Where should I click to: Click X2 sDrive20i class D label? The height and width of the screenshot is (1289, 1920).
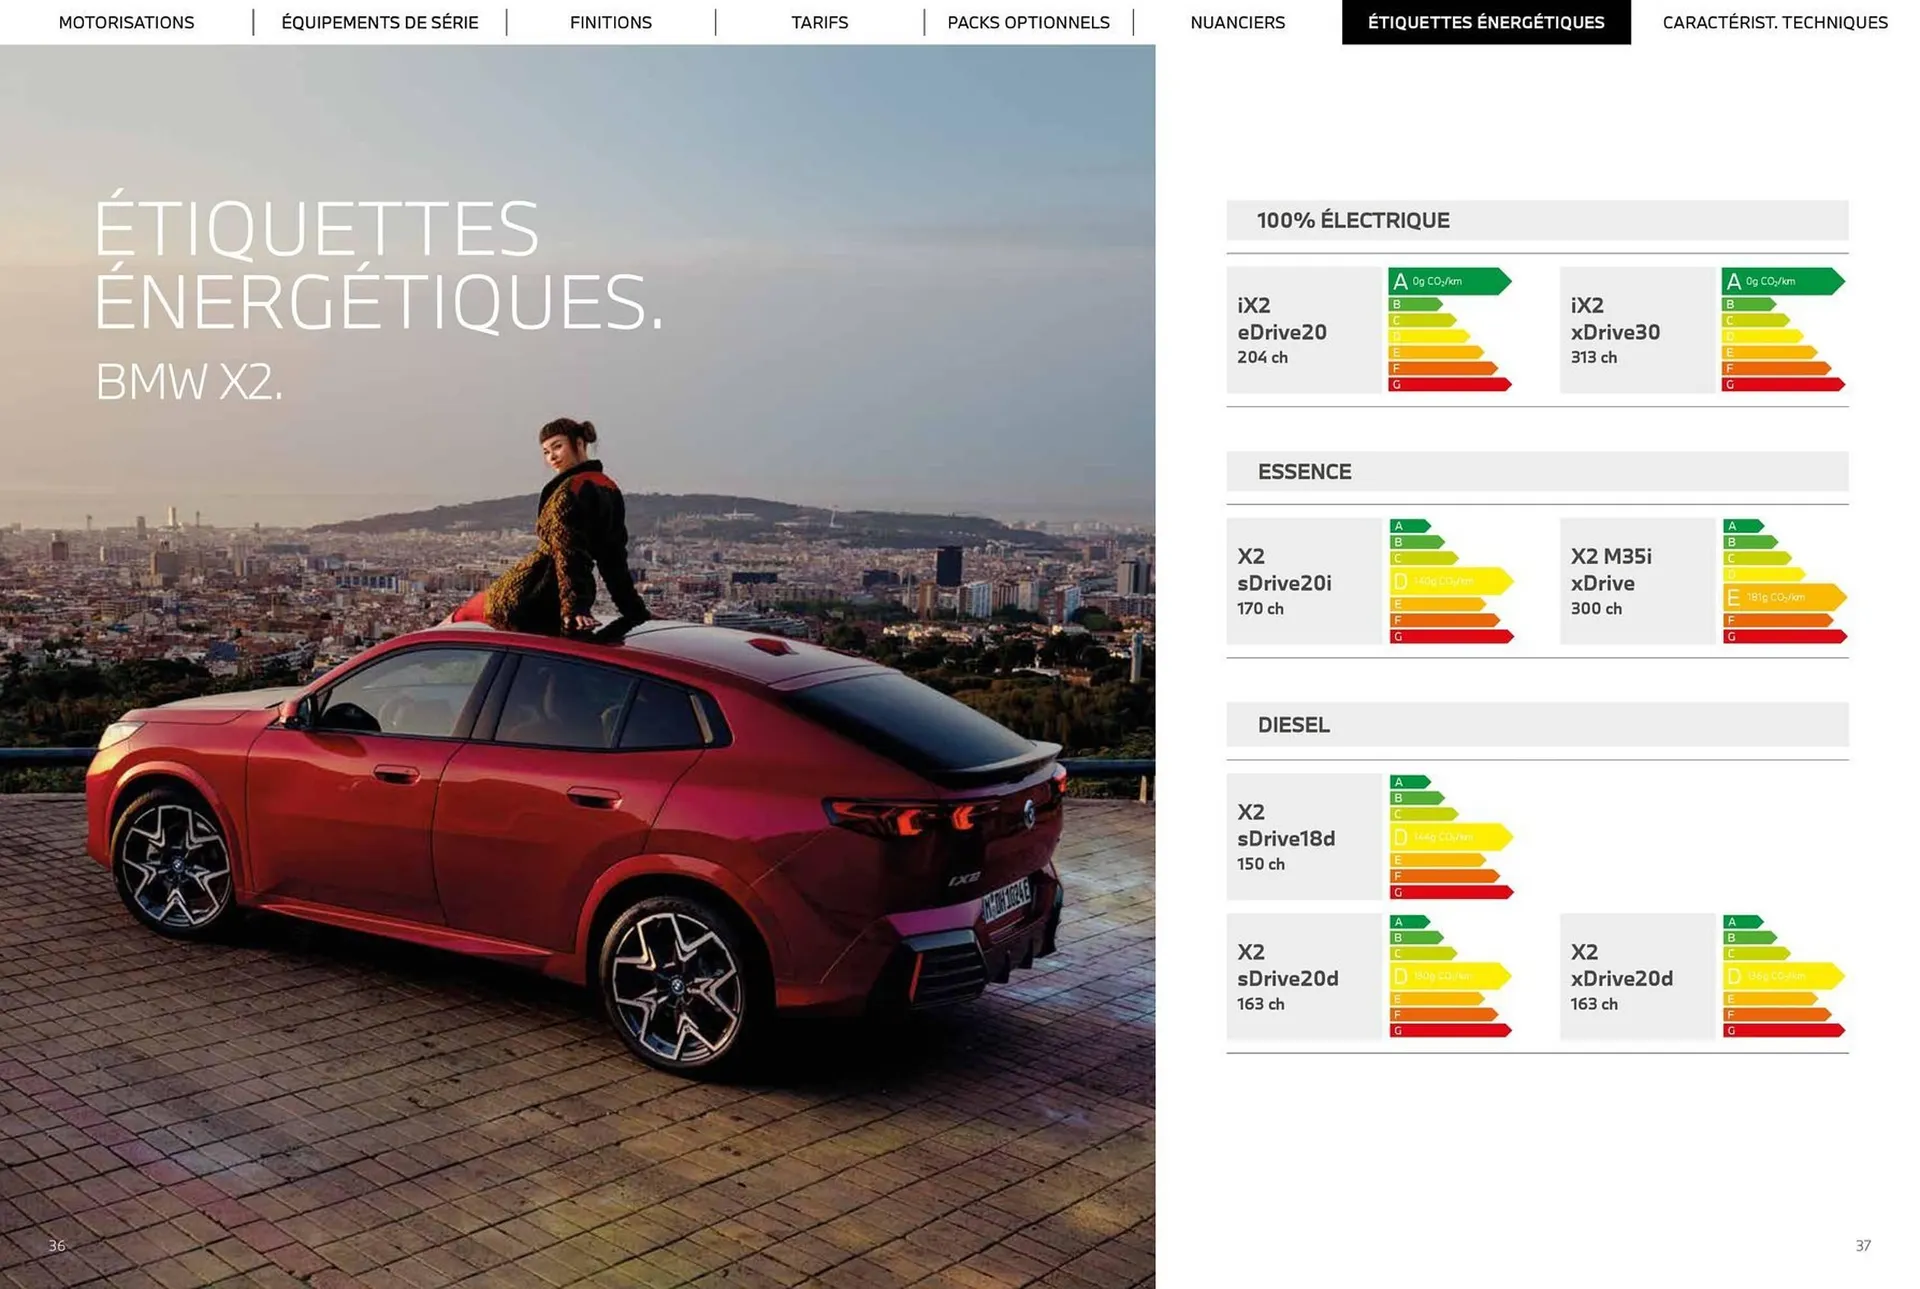click(1450, 581)
